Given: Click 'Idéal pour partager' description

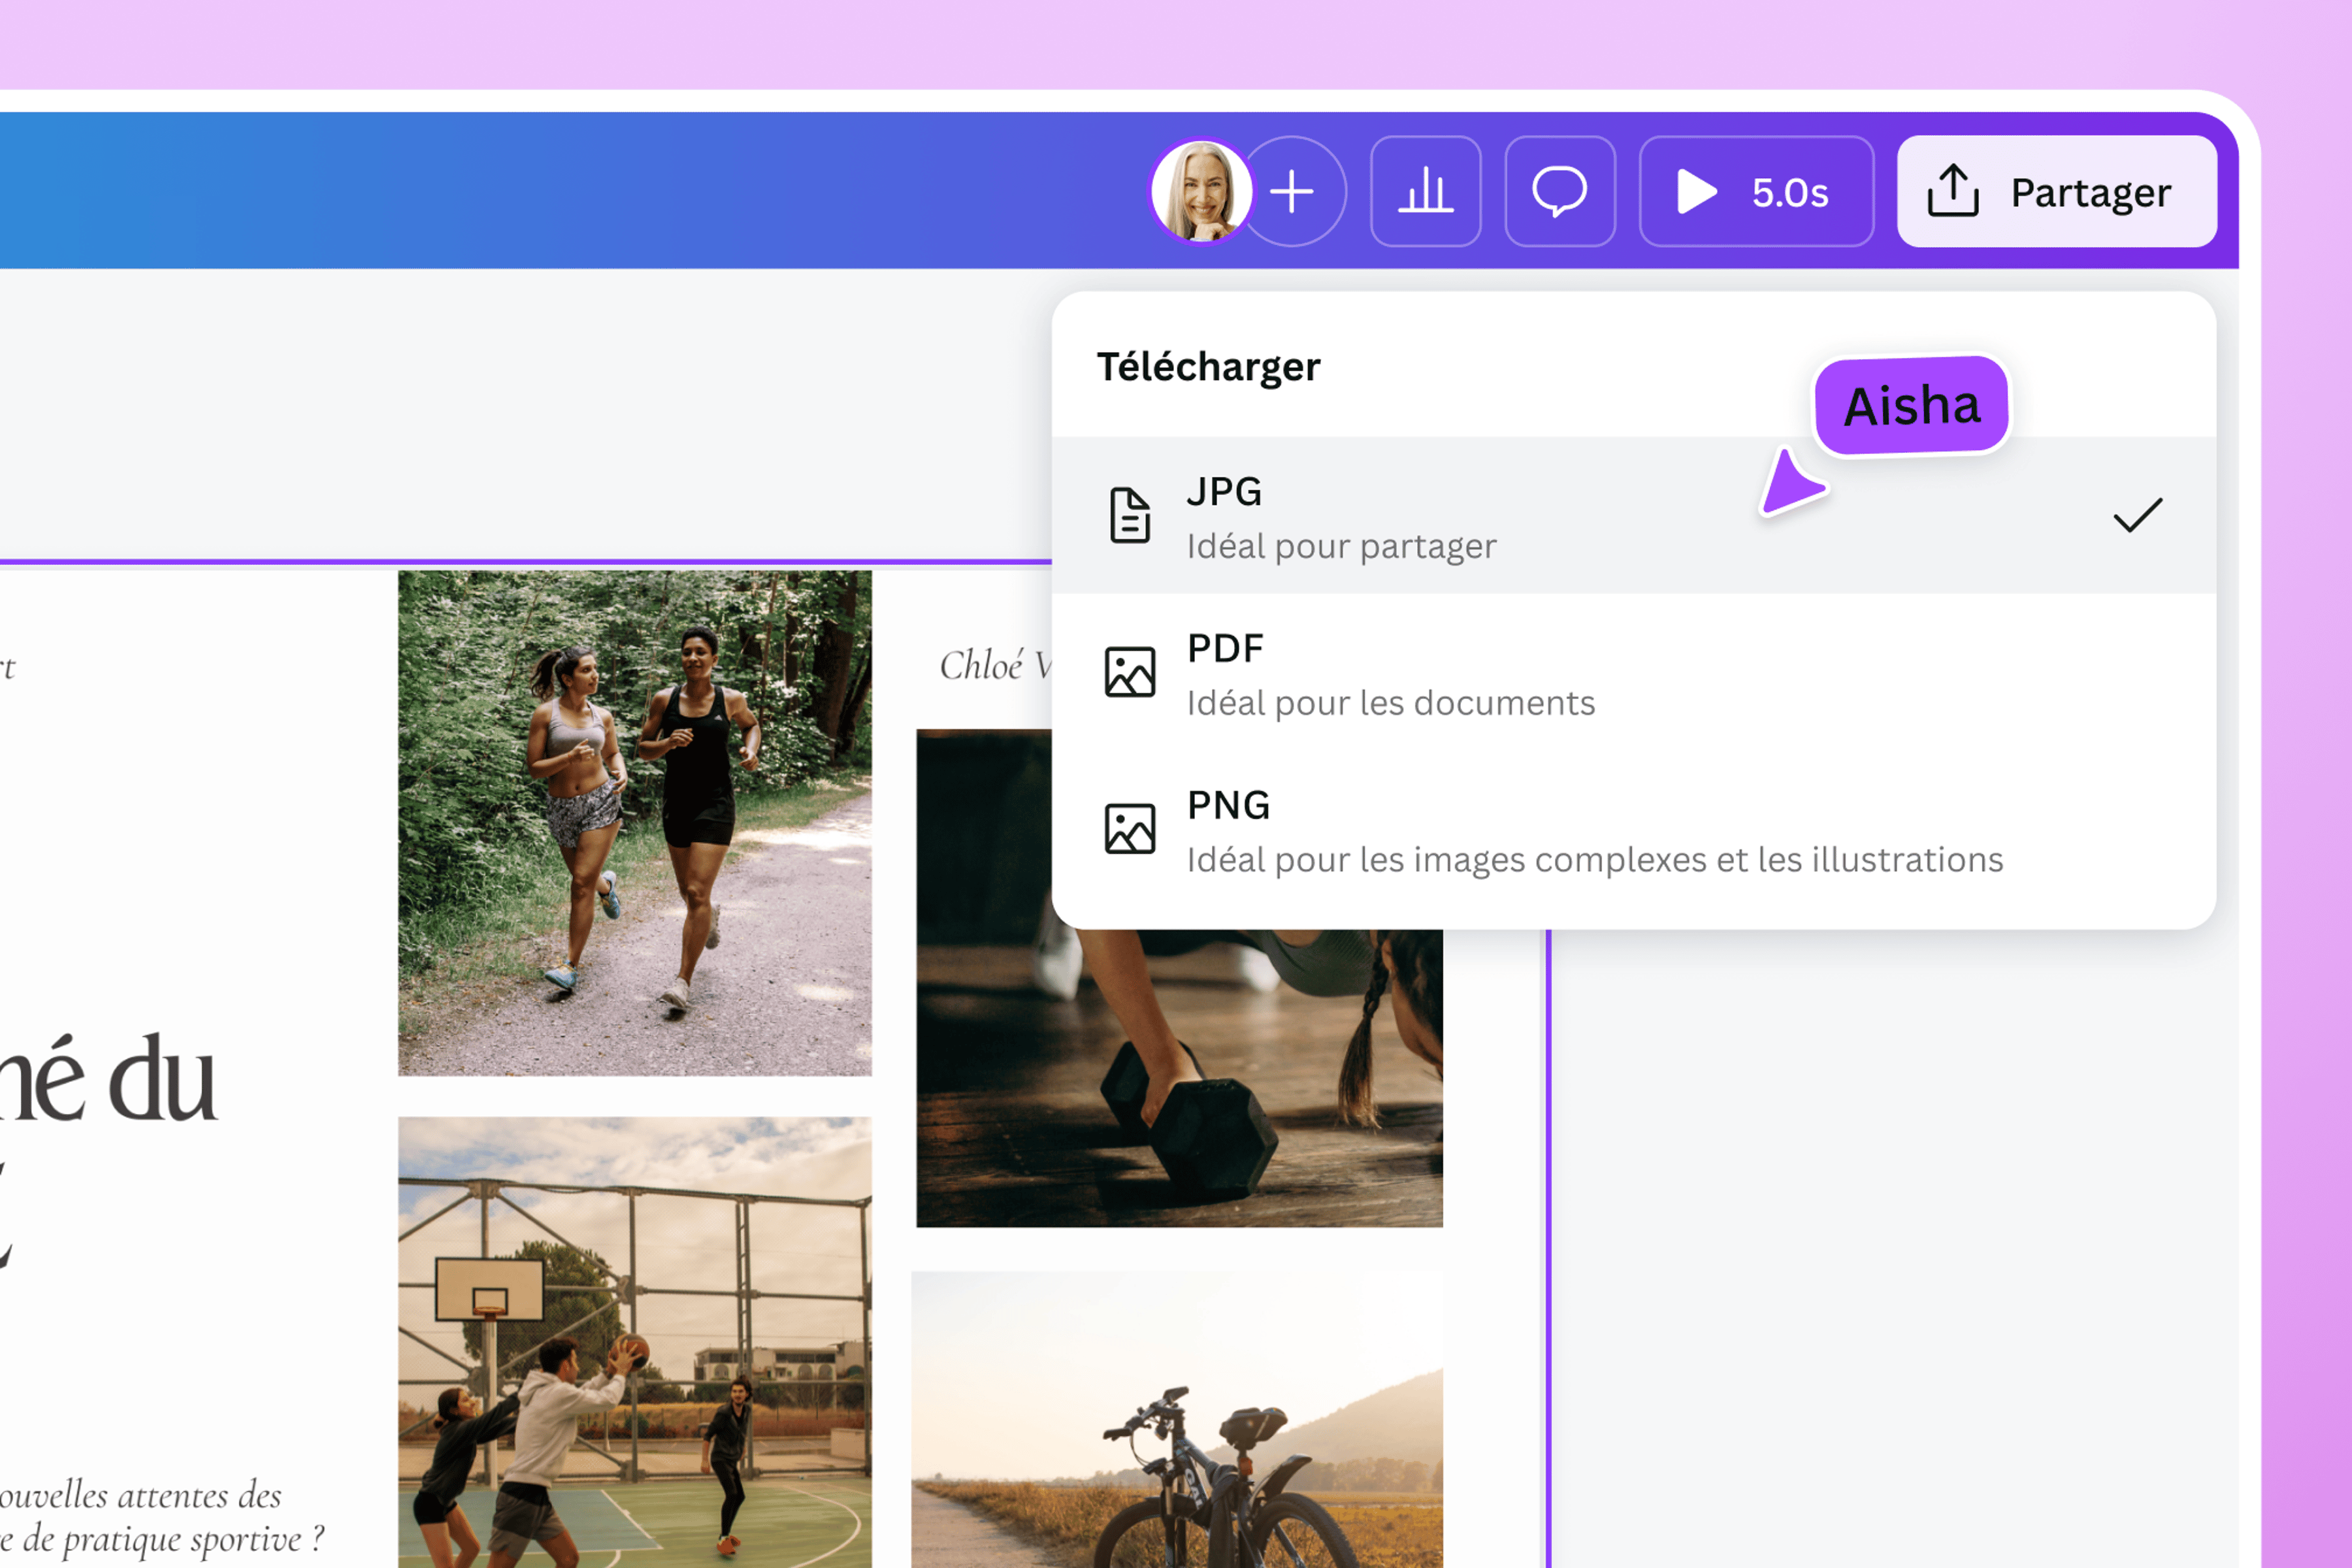Looking at the screenshot, I should (1341, 547).
